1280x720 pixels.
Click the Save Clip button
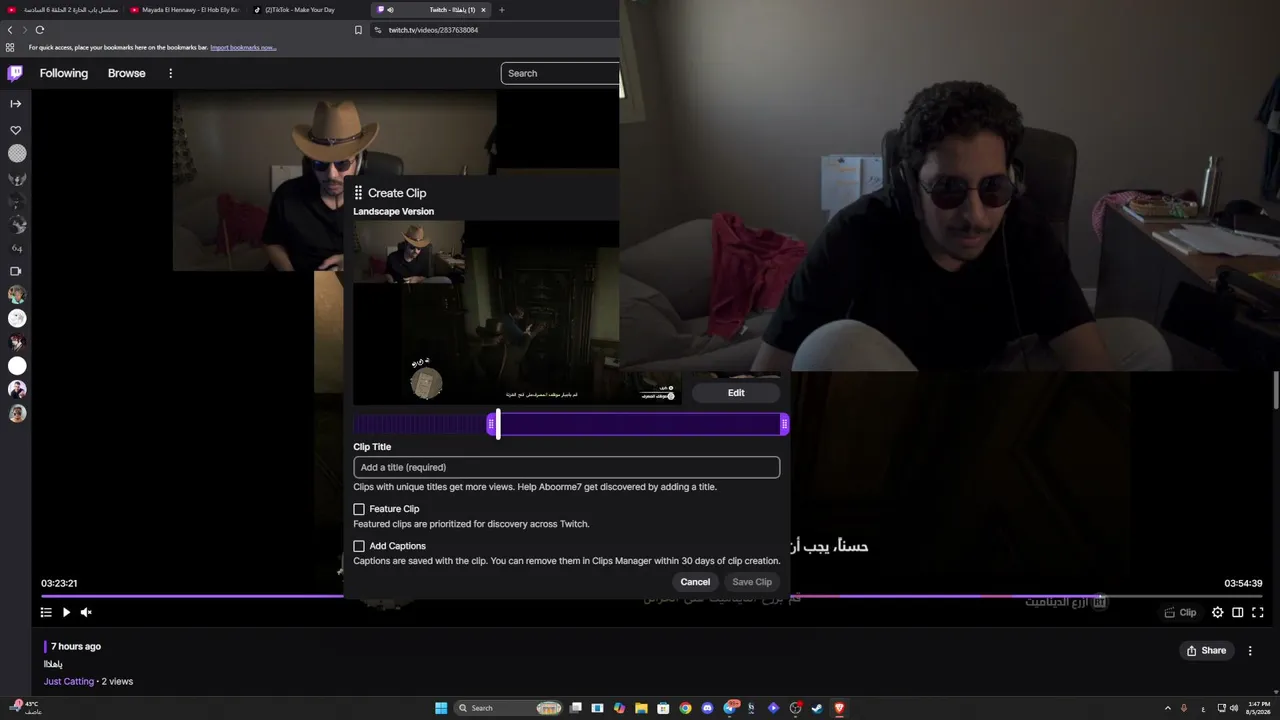pos(752,582)
